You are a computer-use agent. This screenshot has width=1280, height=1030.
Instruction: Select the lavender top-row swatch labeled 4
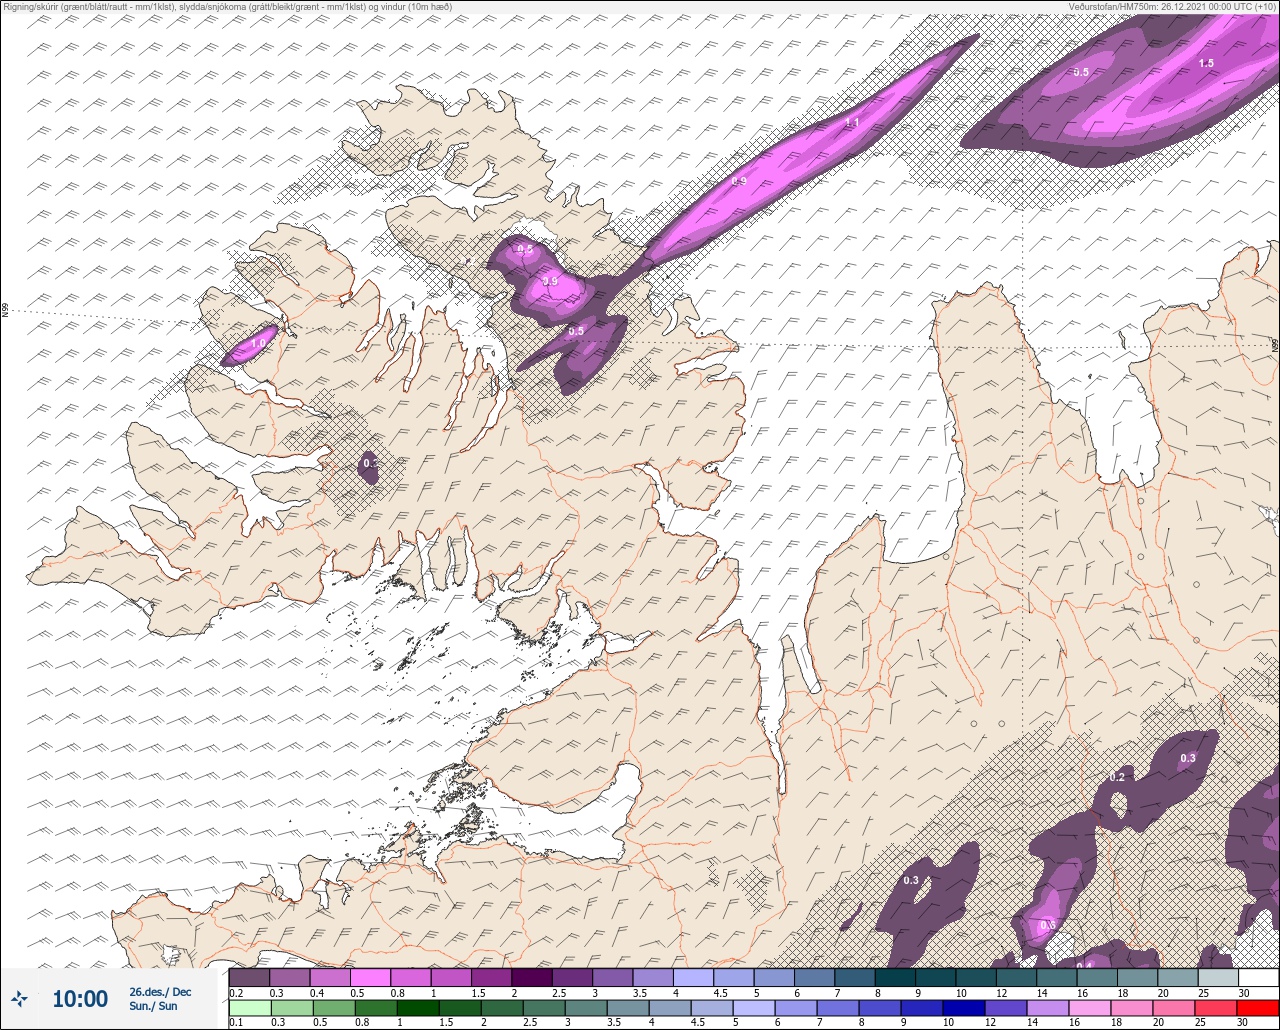click(693, 977)
